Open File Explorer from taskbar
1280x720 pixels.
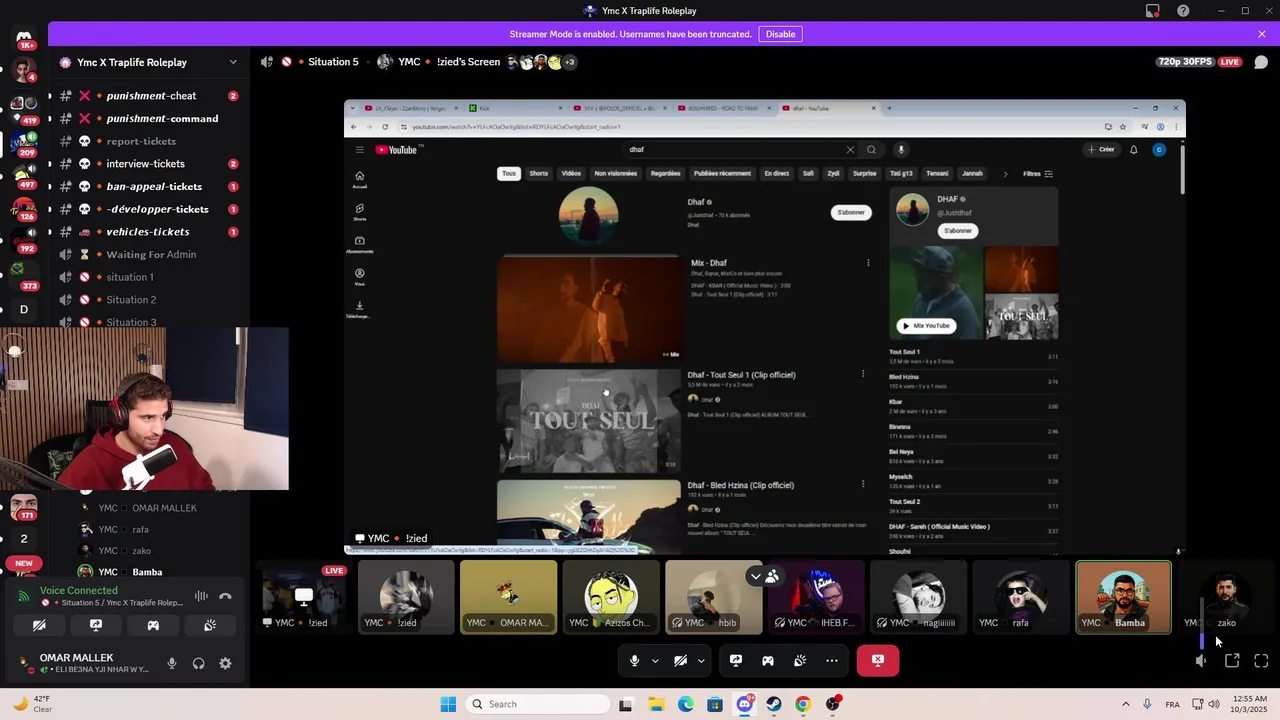(656, 704)
